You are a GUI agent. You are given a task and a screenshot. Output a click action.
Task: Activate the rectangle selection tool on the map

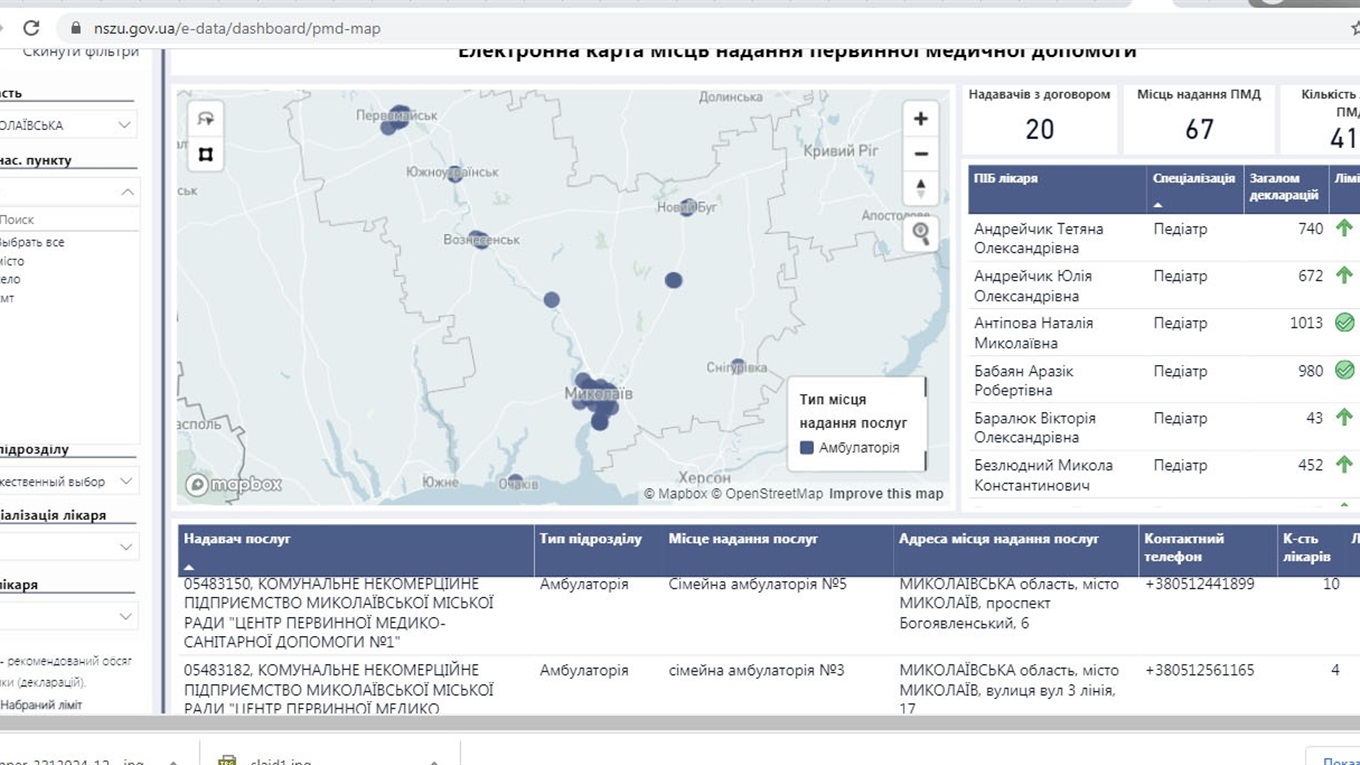pos(206,154)
